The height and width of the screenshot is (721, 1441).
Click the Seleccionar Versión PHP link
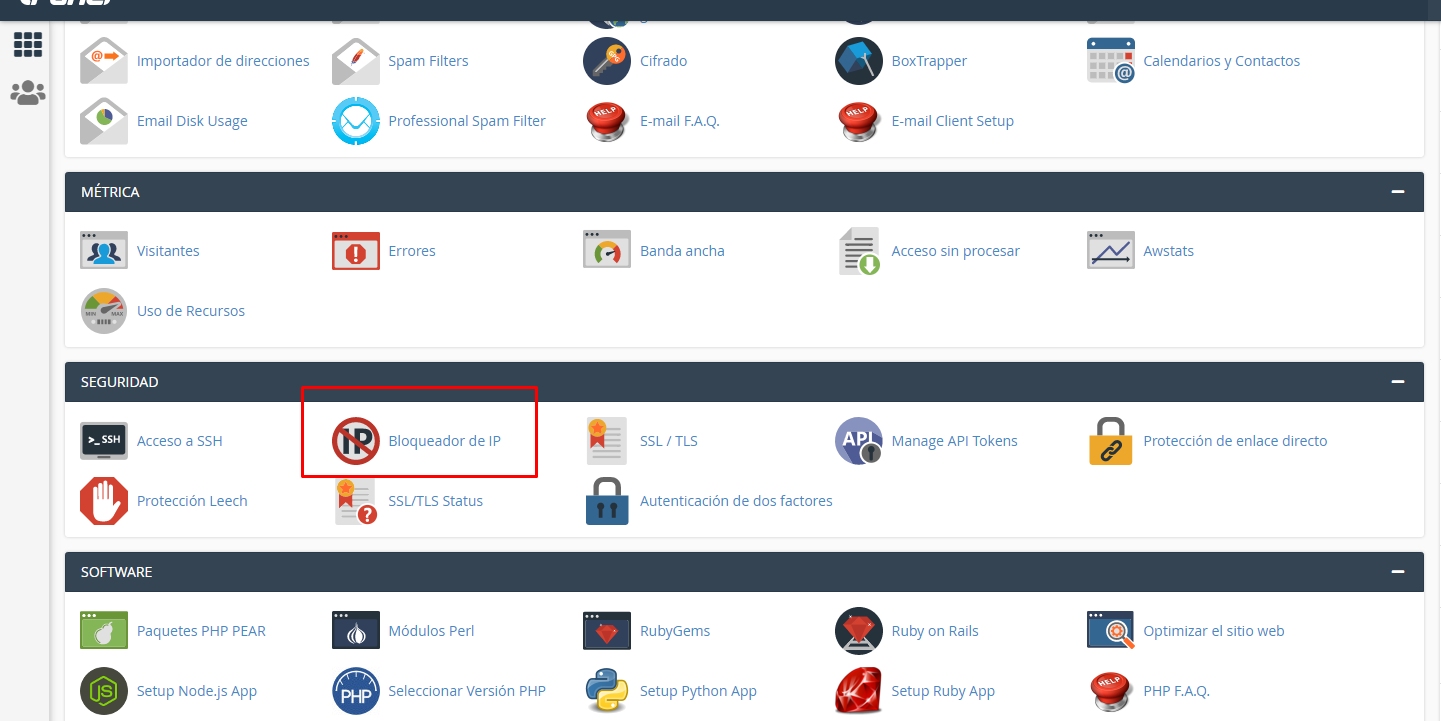pyautogui.click(x=467, y=691)
